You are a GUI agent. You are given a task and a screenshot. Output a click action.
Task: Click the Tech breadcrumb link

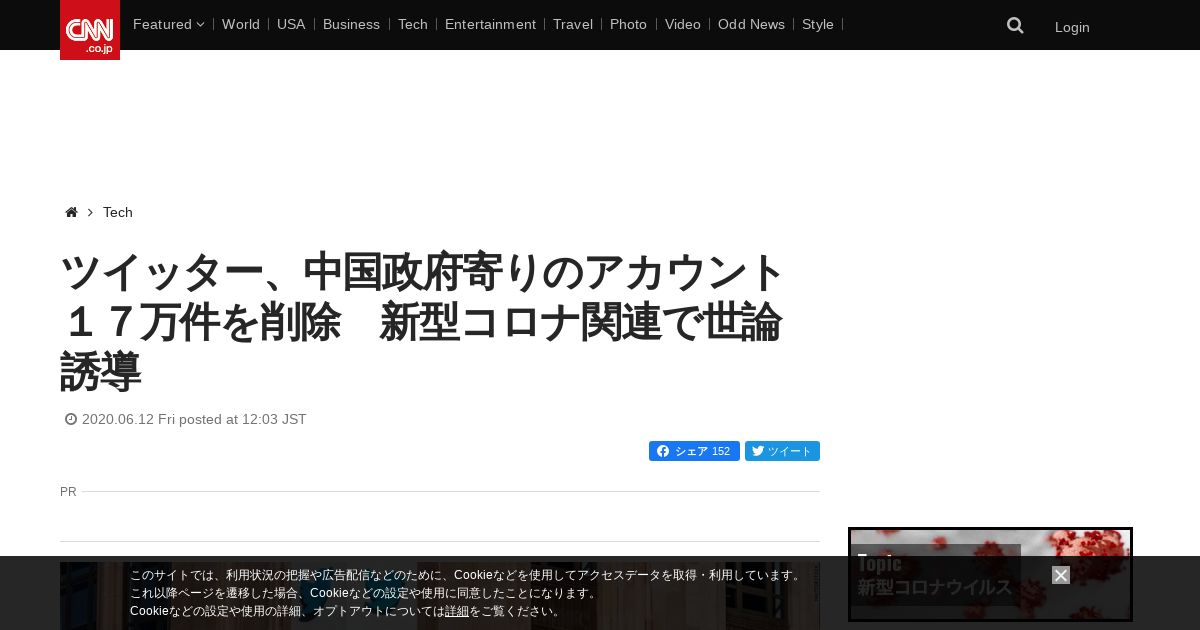pyautogui.click(x=118, y=212)
